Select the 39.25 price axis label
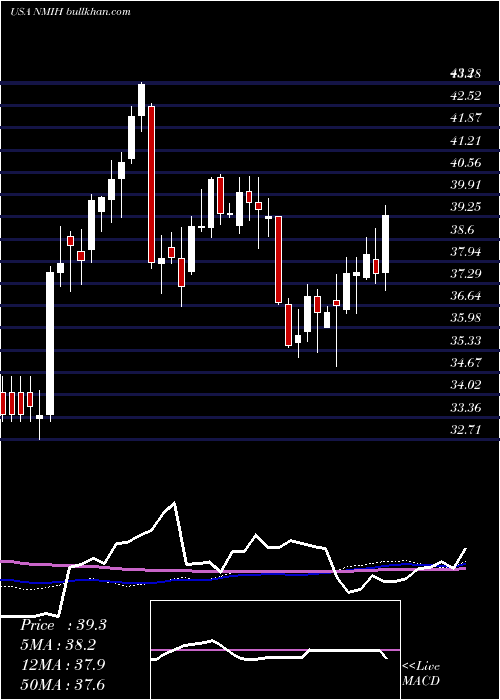The width and height of the screenshot is (500, 700). [x=466, y=207]
